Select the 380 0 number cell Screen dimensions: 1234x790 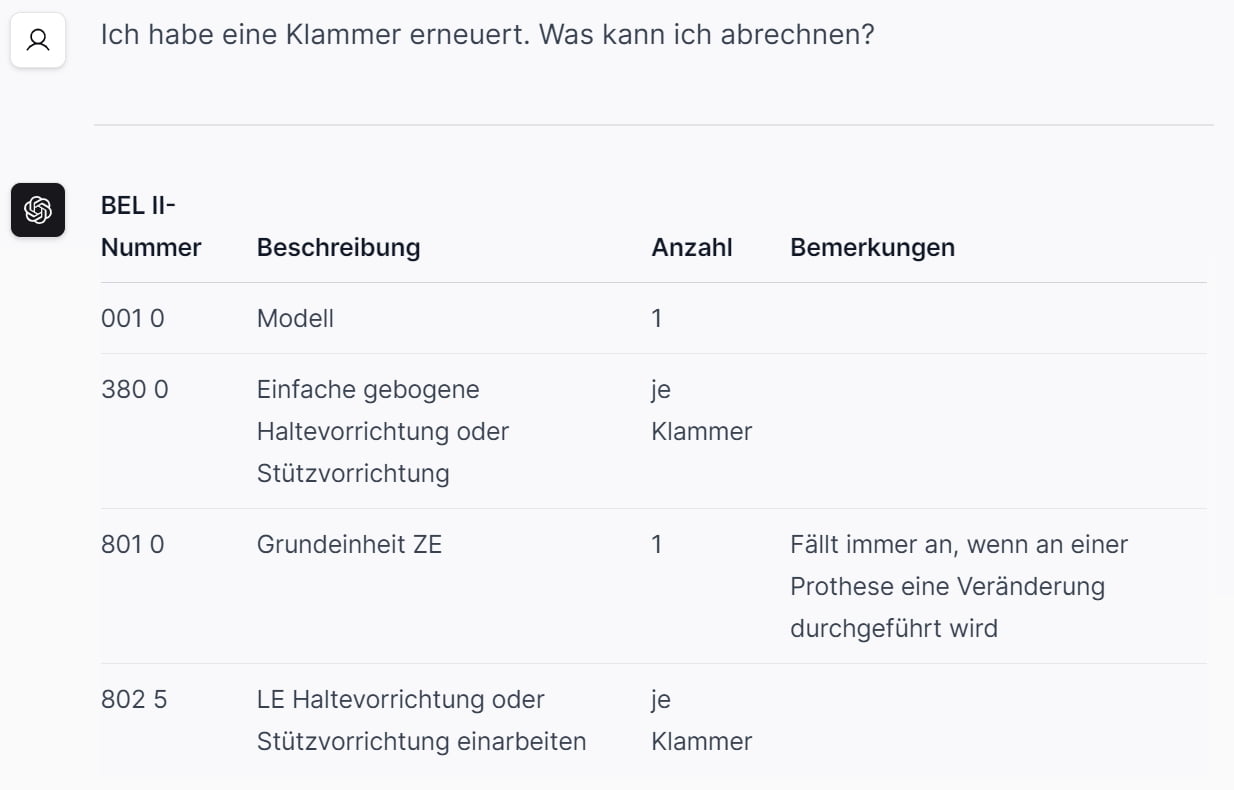click(x=134, y=390)
